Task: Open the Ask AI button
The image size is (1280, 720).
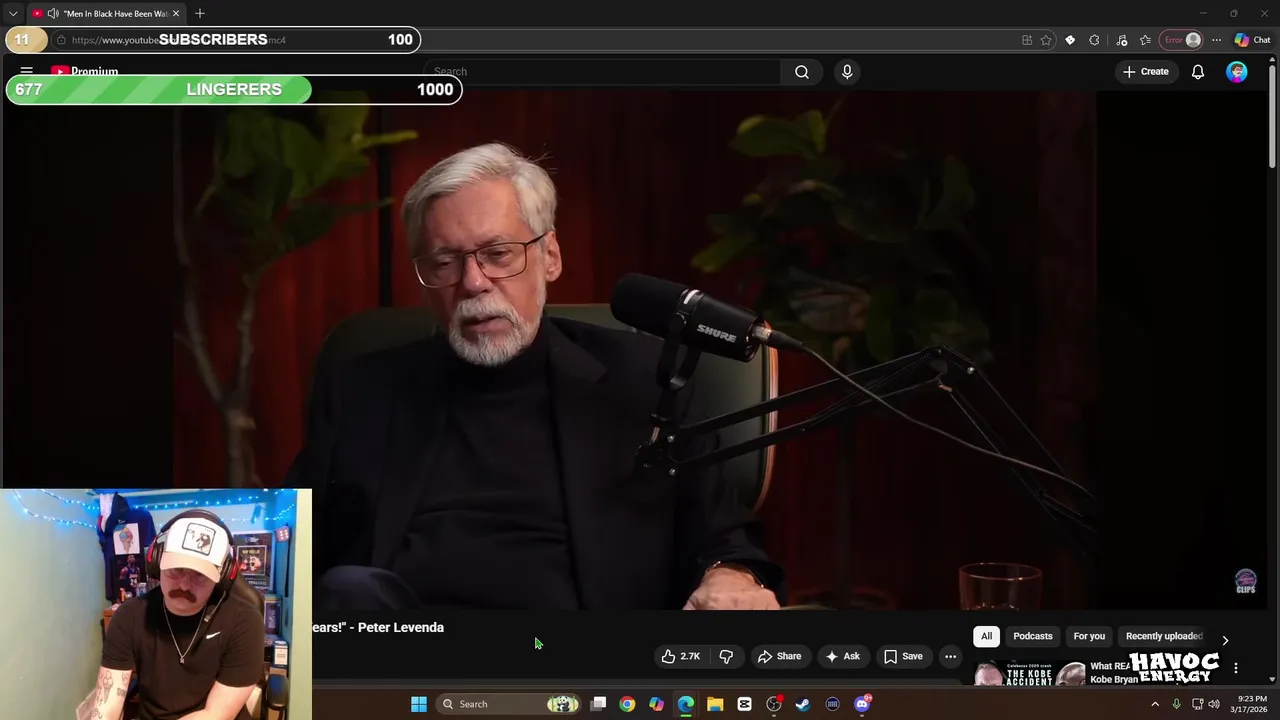Action: (x=842, y=656)
